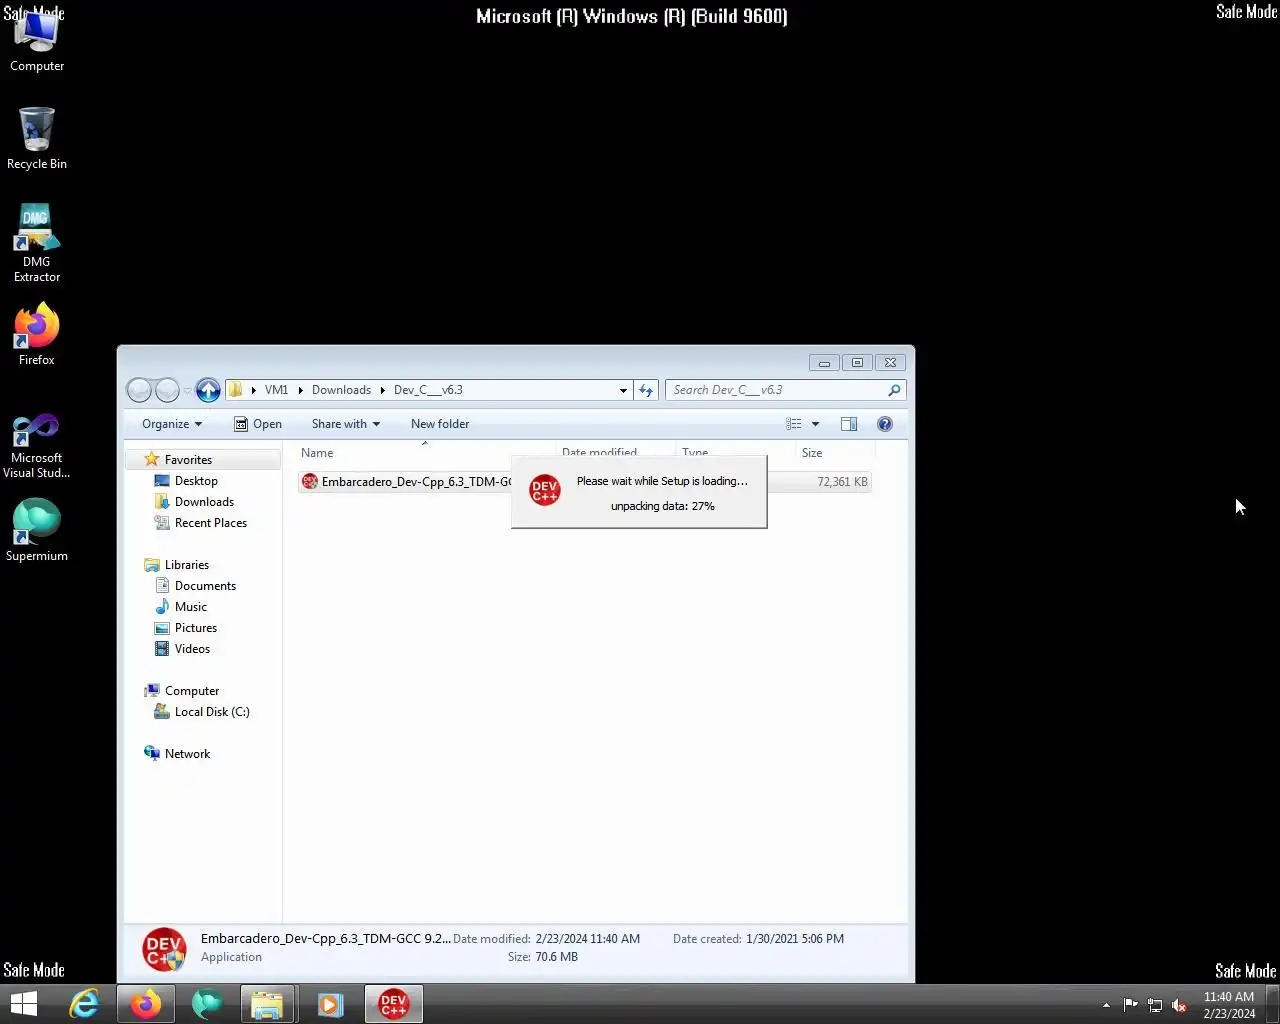
Task: Select the Firefox desktop shortcut
Action: click(x=37, y=334)
